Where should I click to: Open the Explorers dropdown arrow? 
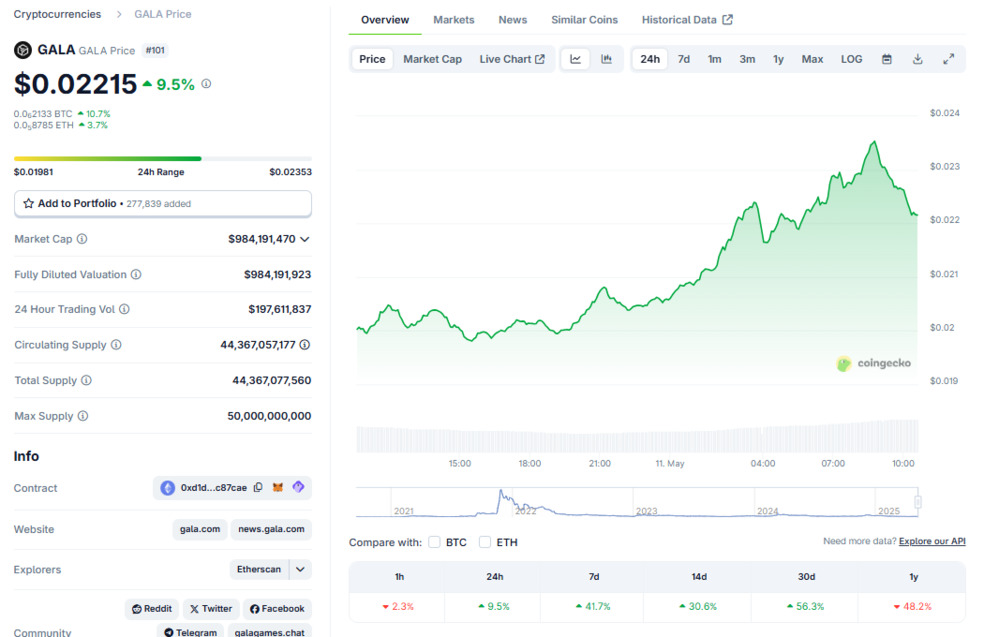300,569
